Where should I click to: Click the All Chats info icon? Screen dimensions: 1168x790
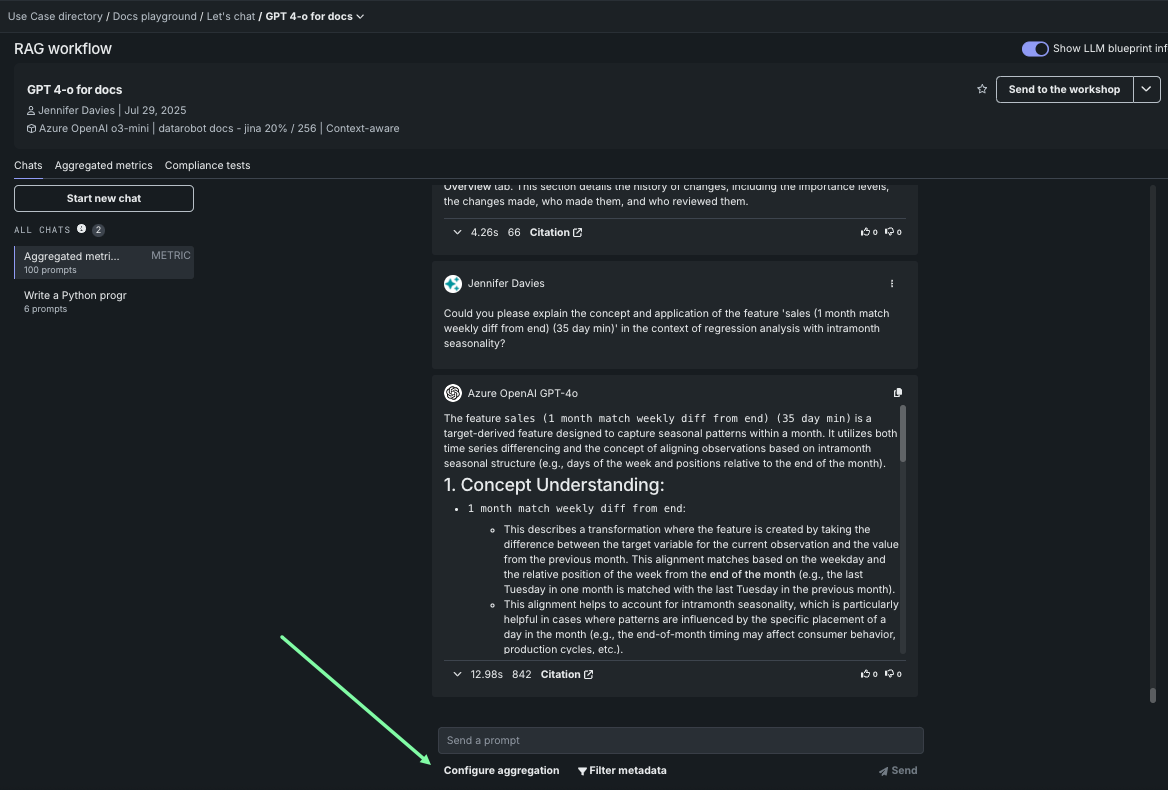click(x=82, y=230)
